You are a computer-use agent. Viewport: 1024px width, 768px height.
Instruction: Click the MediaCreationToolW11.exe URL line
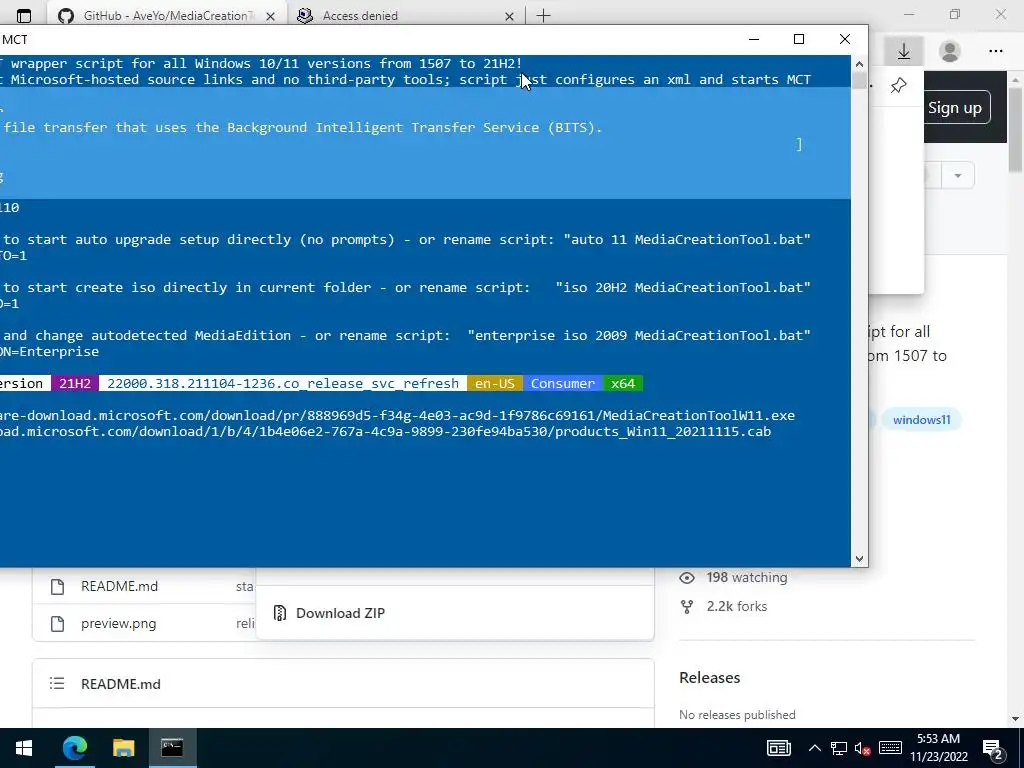click(397, 415)
